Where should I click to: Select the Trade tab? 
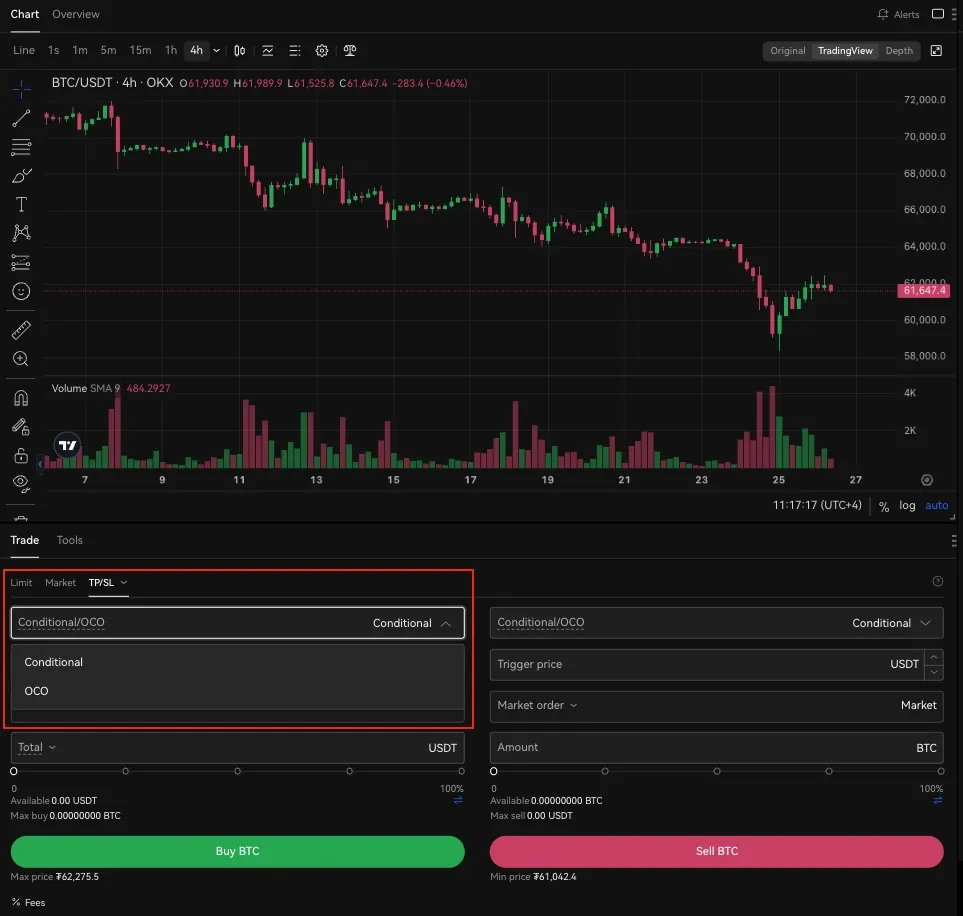(x=25, y=540)
